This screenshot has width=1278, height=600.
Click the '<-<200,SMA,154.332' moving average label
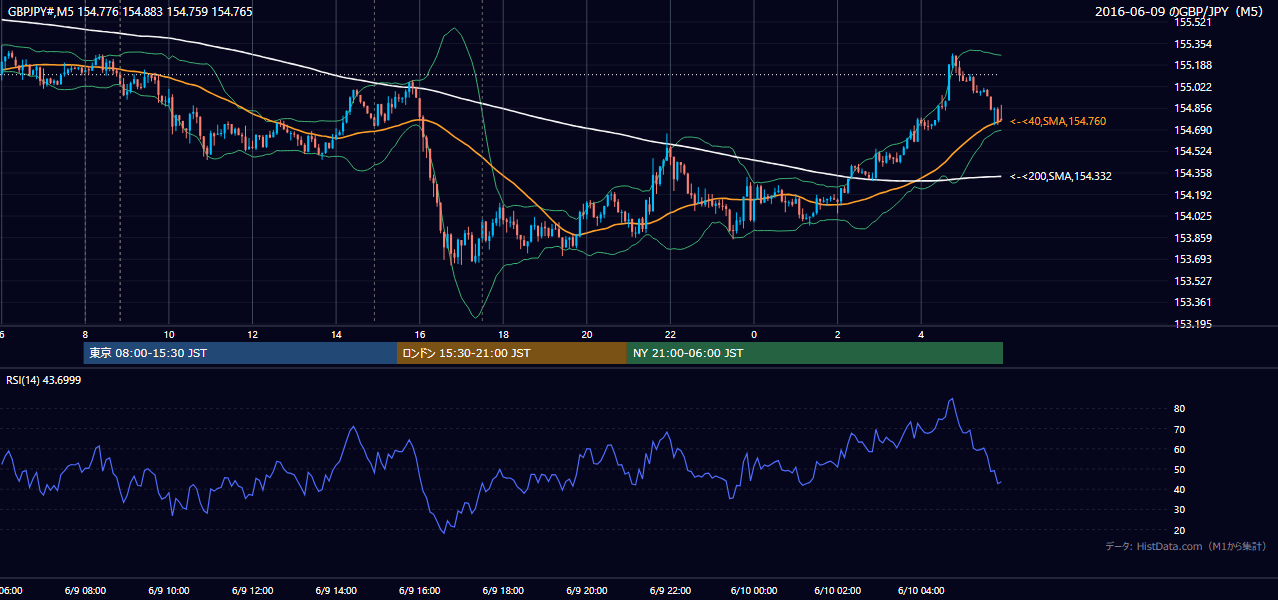1061,176
